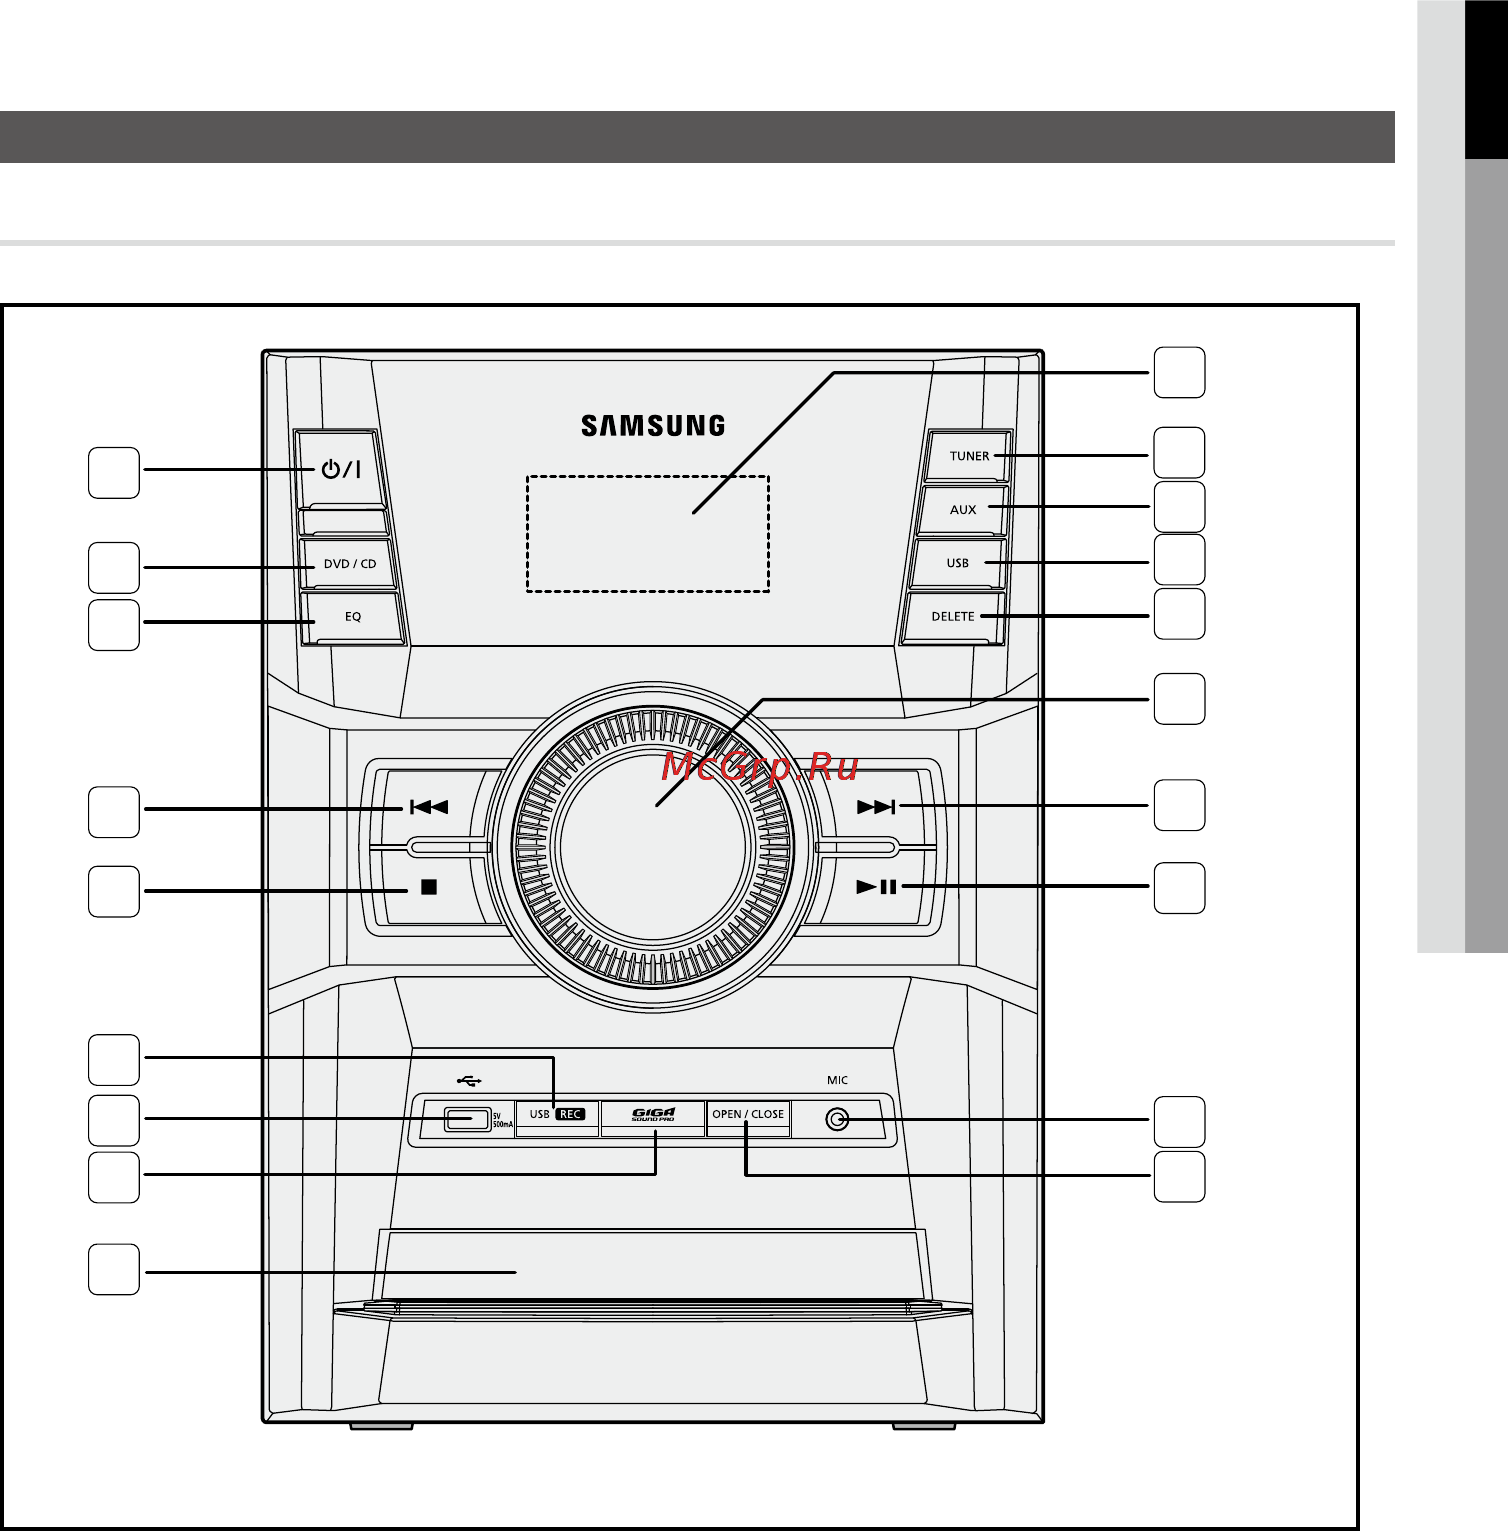Skip to next track icon
The image size is (1508, 1531).
[876, 807]
